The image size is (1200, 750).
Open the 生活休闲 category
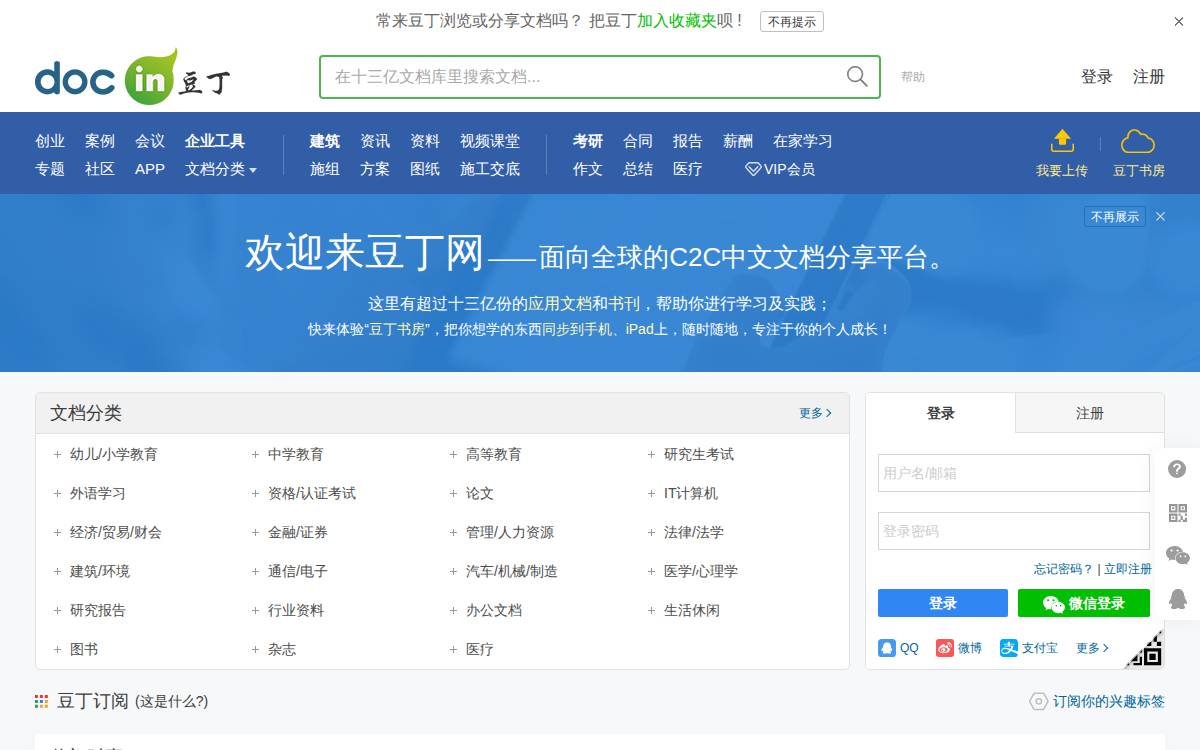pyautogui.click(x=692, y=611)
